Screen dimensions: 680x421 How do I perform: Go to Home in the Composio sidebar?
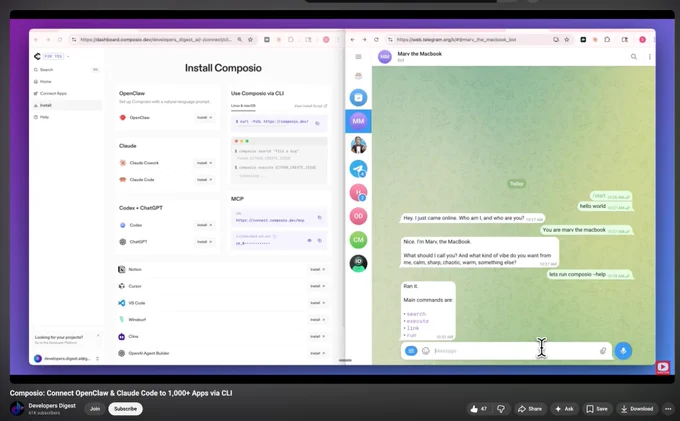(66, 82)
